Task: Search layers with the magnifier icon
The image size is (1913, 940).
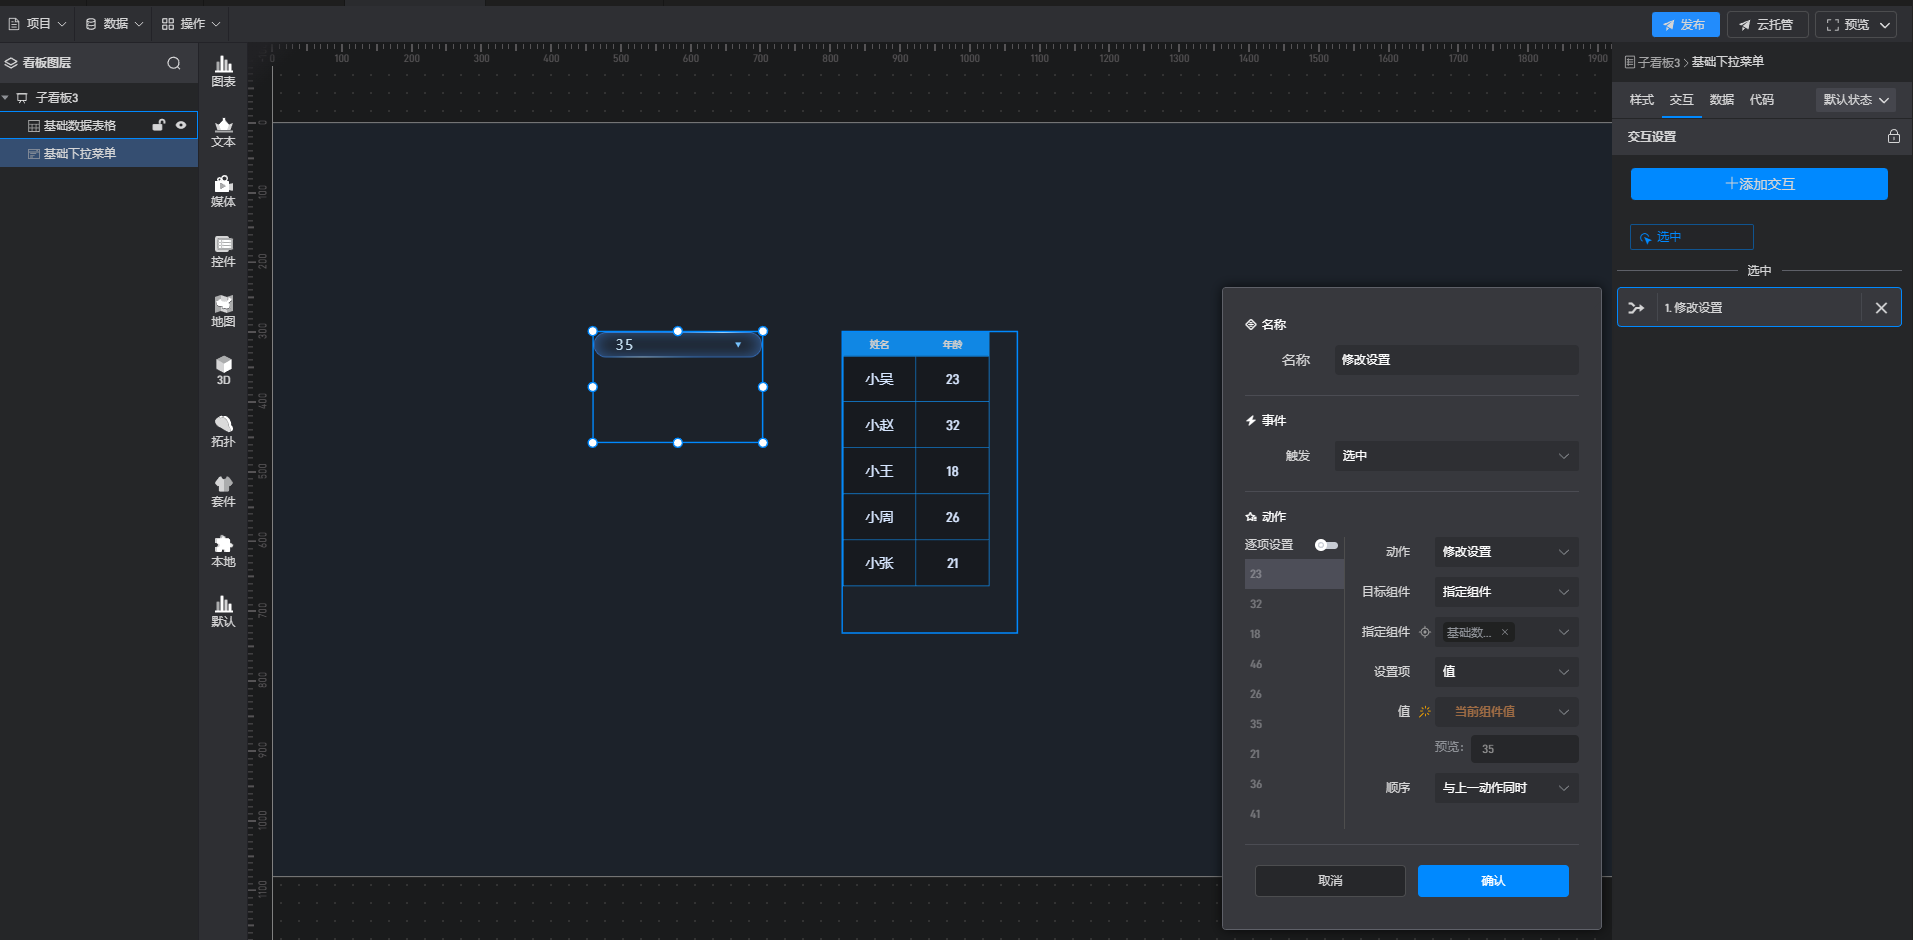Action: point(174,63)
